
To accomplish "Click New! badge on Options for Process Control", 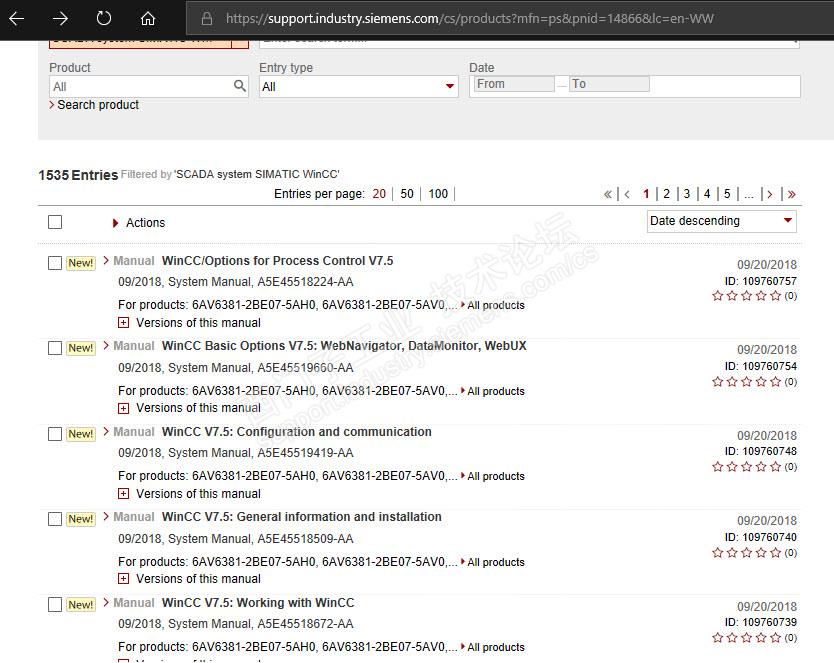I will tap(81, 263).
